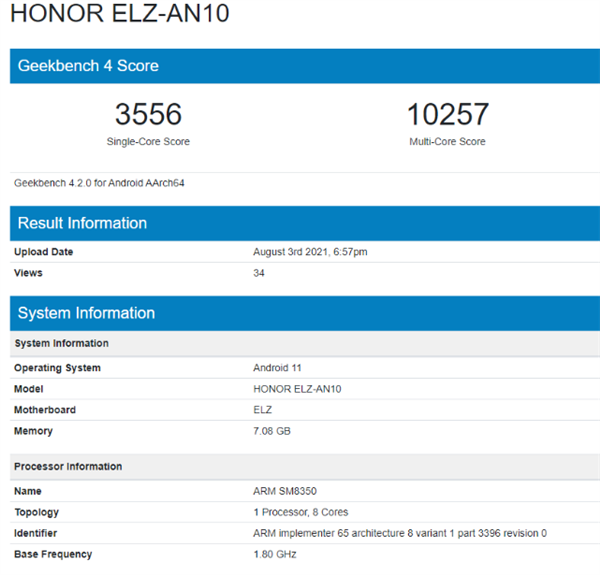Viewport: 600px width, 575px height.
Task: Click the Upload Date label
Action: pyautogui.click(x=44, y=252)
